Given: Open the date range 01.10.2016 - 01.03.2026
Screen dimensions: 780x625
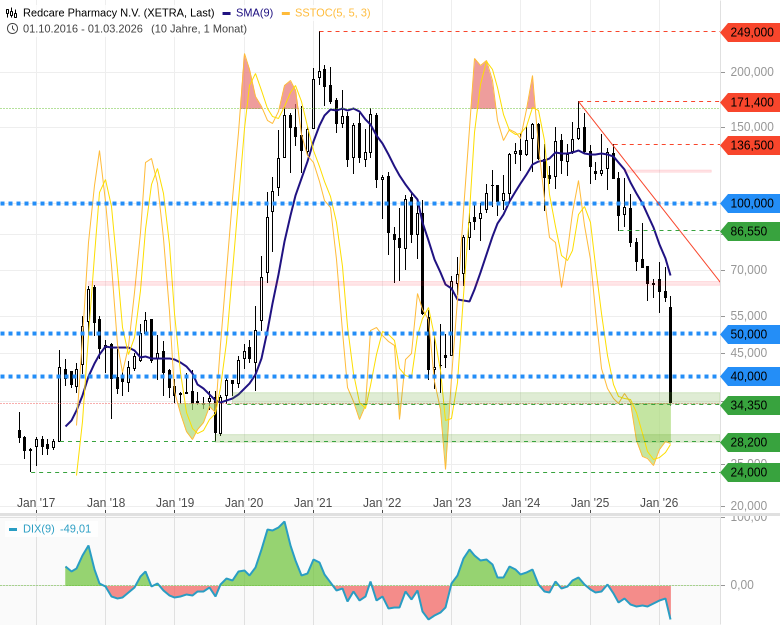Looking at the screenshot, I should (83, 28).
